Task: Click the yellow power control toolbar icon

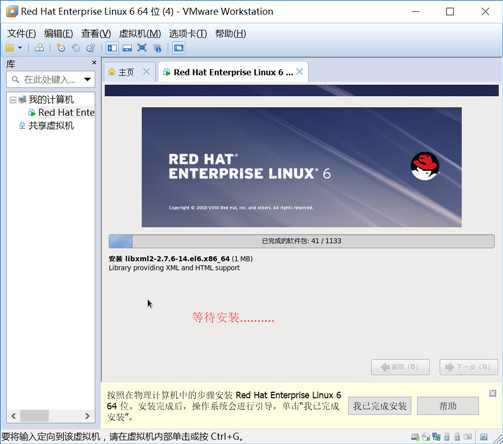Action: [10, 48]
